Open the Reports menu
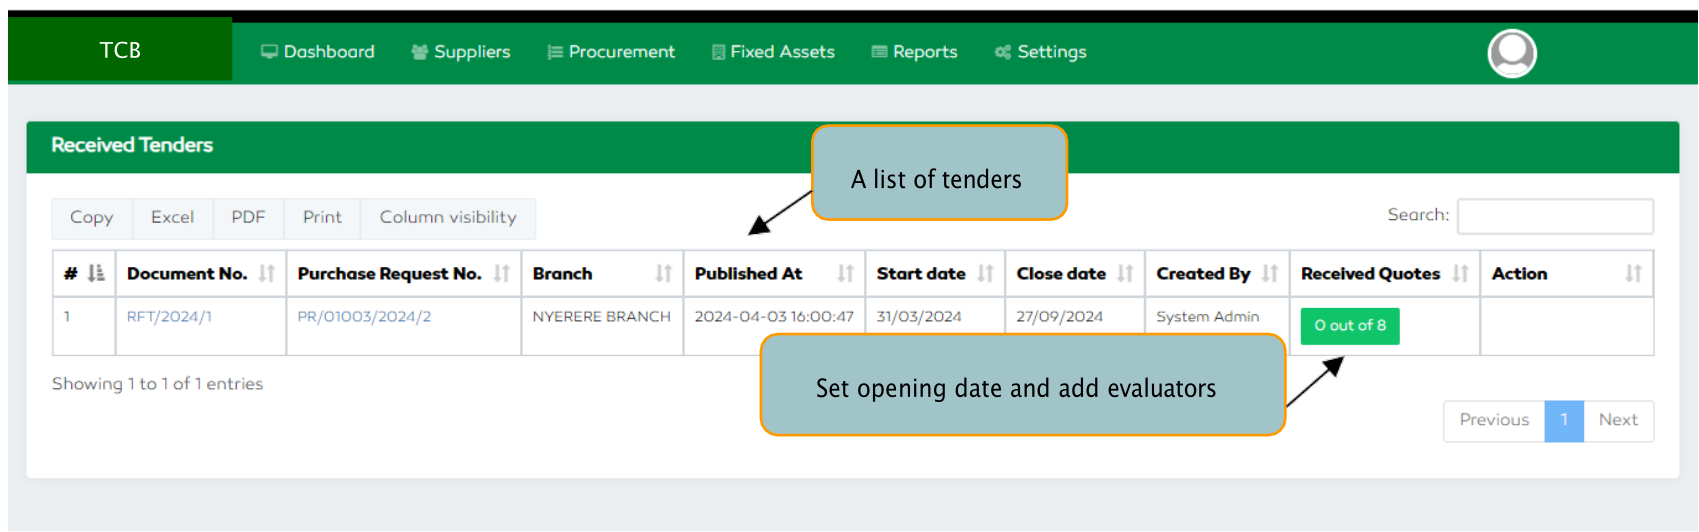 (915, 52)
